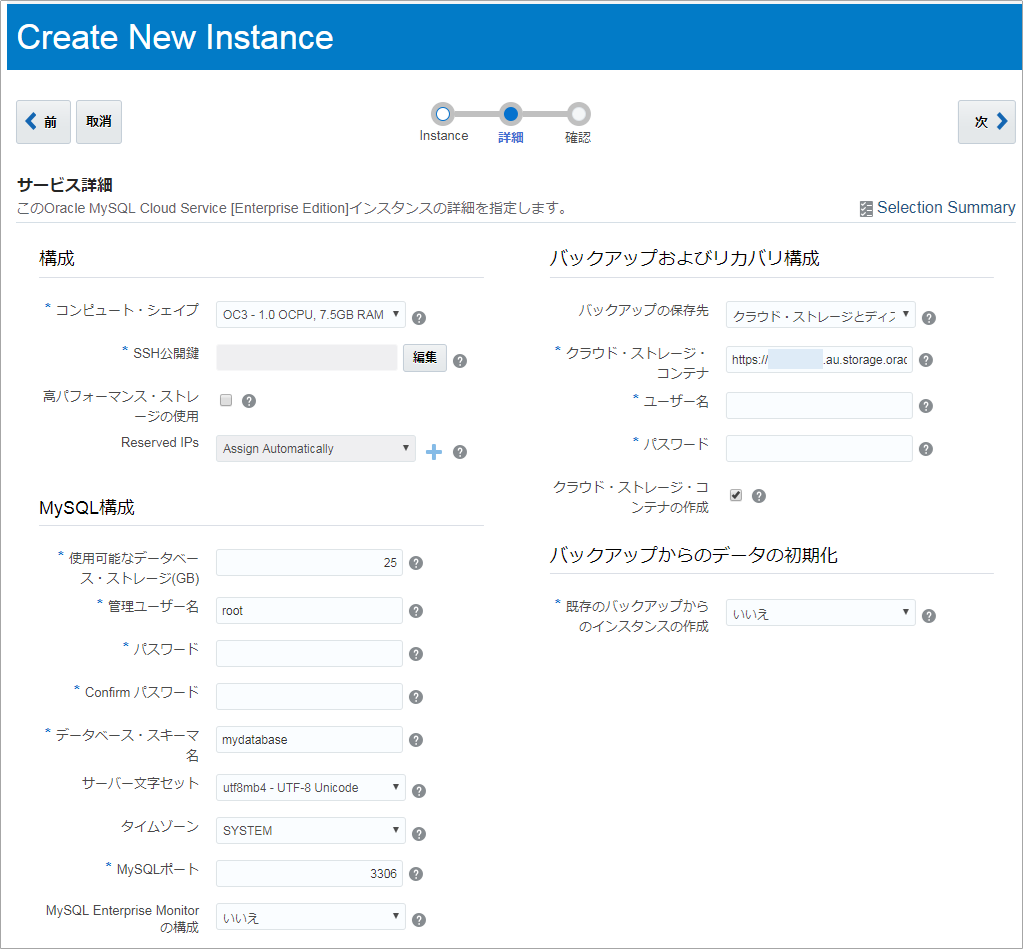Viewport: 1023px width, 949px height.
Task: Click help icon for 使用可能なデータベース・ストレージ(GB)
Action: click(416, 563)
